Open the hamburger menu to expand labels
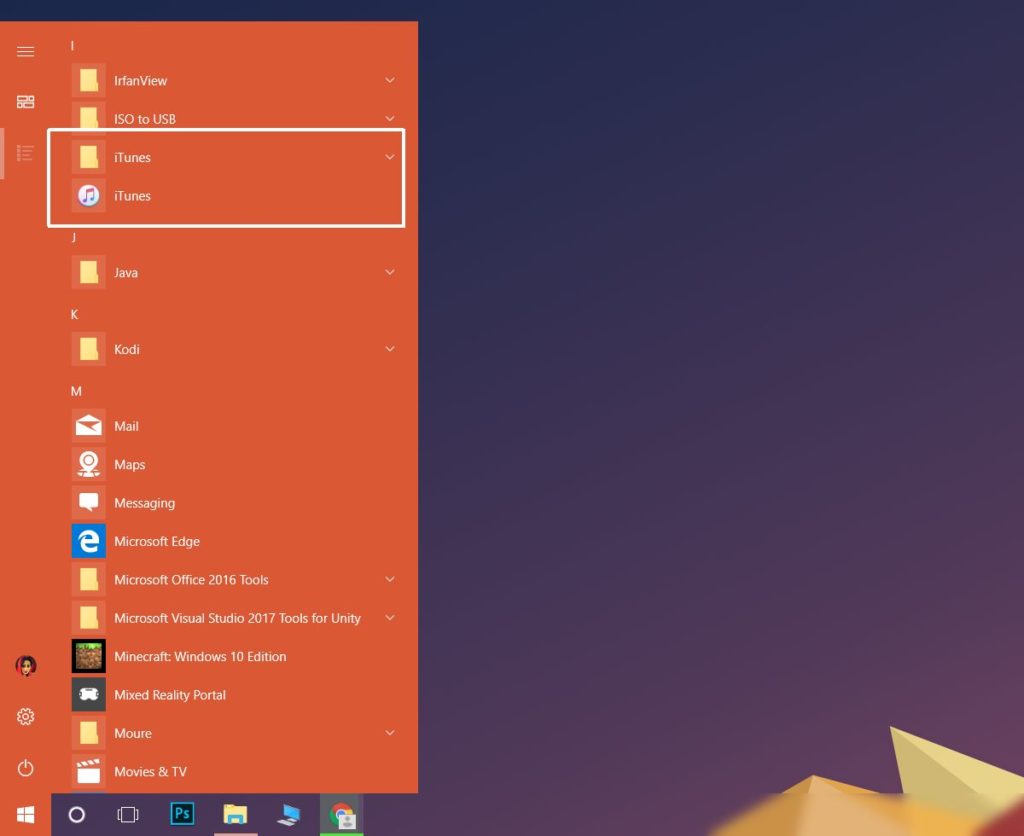Screen dimensions: 1024x836 [x=25, y=51]
